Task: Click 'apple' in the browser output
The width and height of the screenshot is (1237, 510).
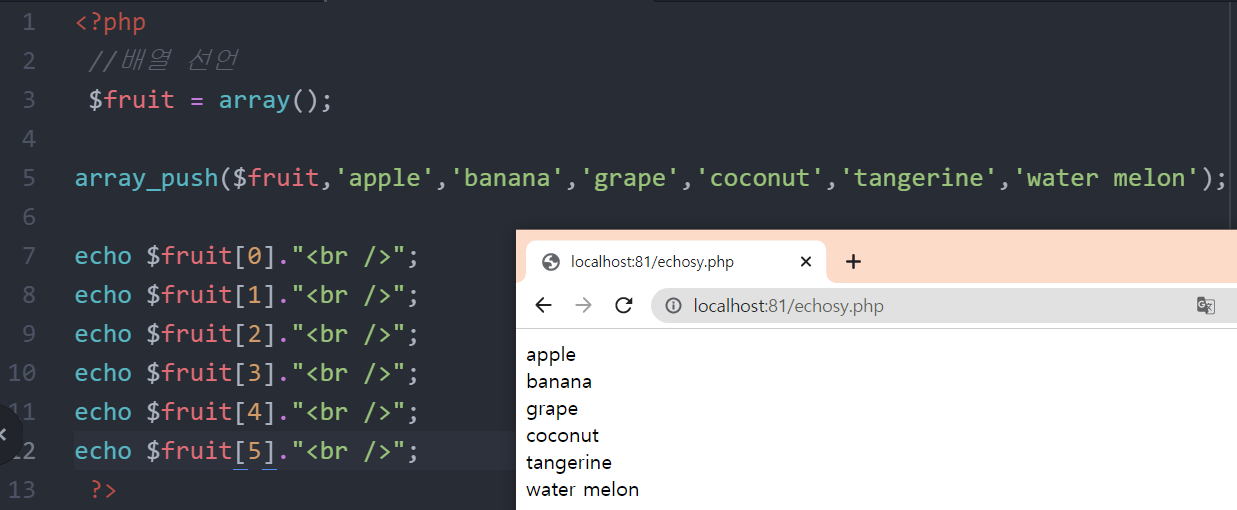Action: pos(551,355)
